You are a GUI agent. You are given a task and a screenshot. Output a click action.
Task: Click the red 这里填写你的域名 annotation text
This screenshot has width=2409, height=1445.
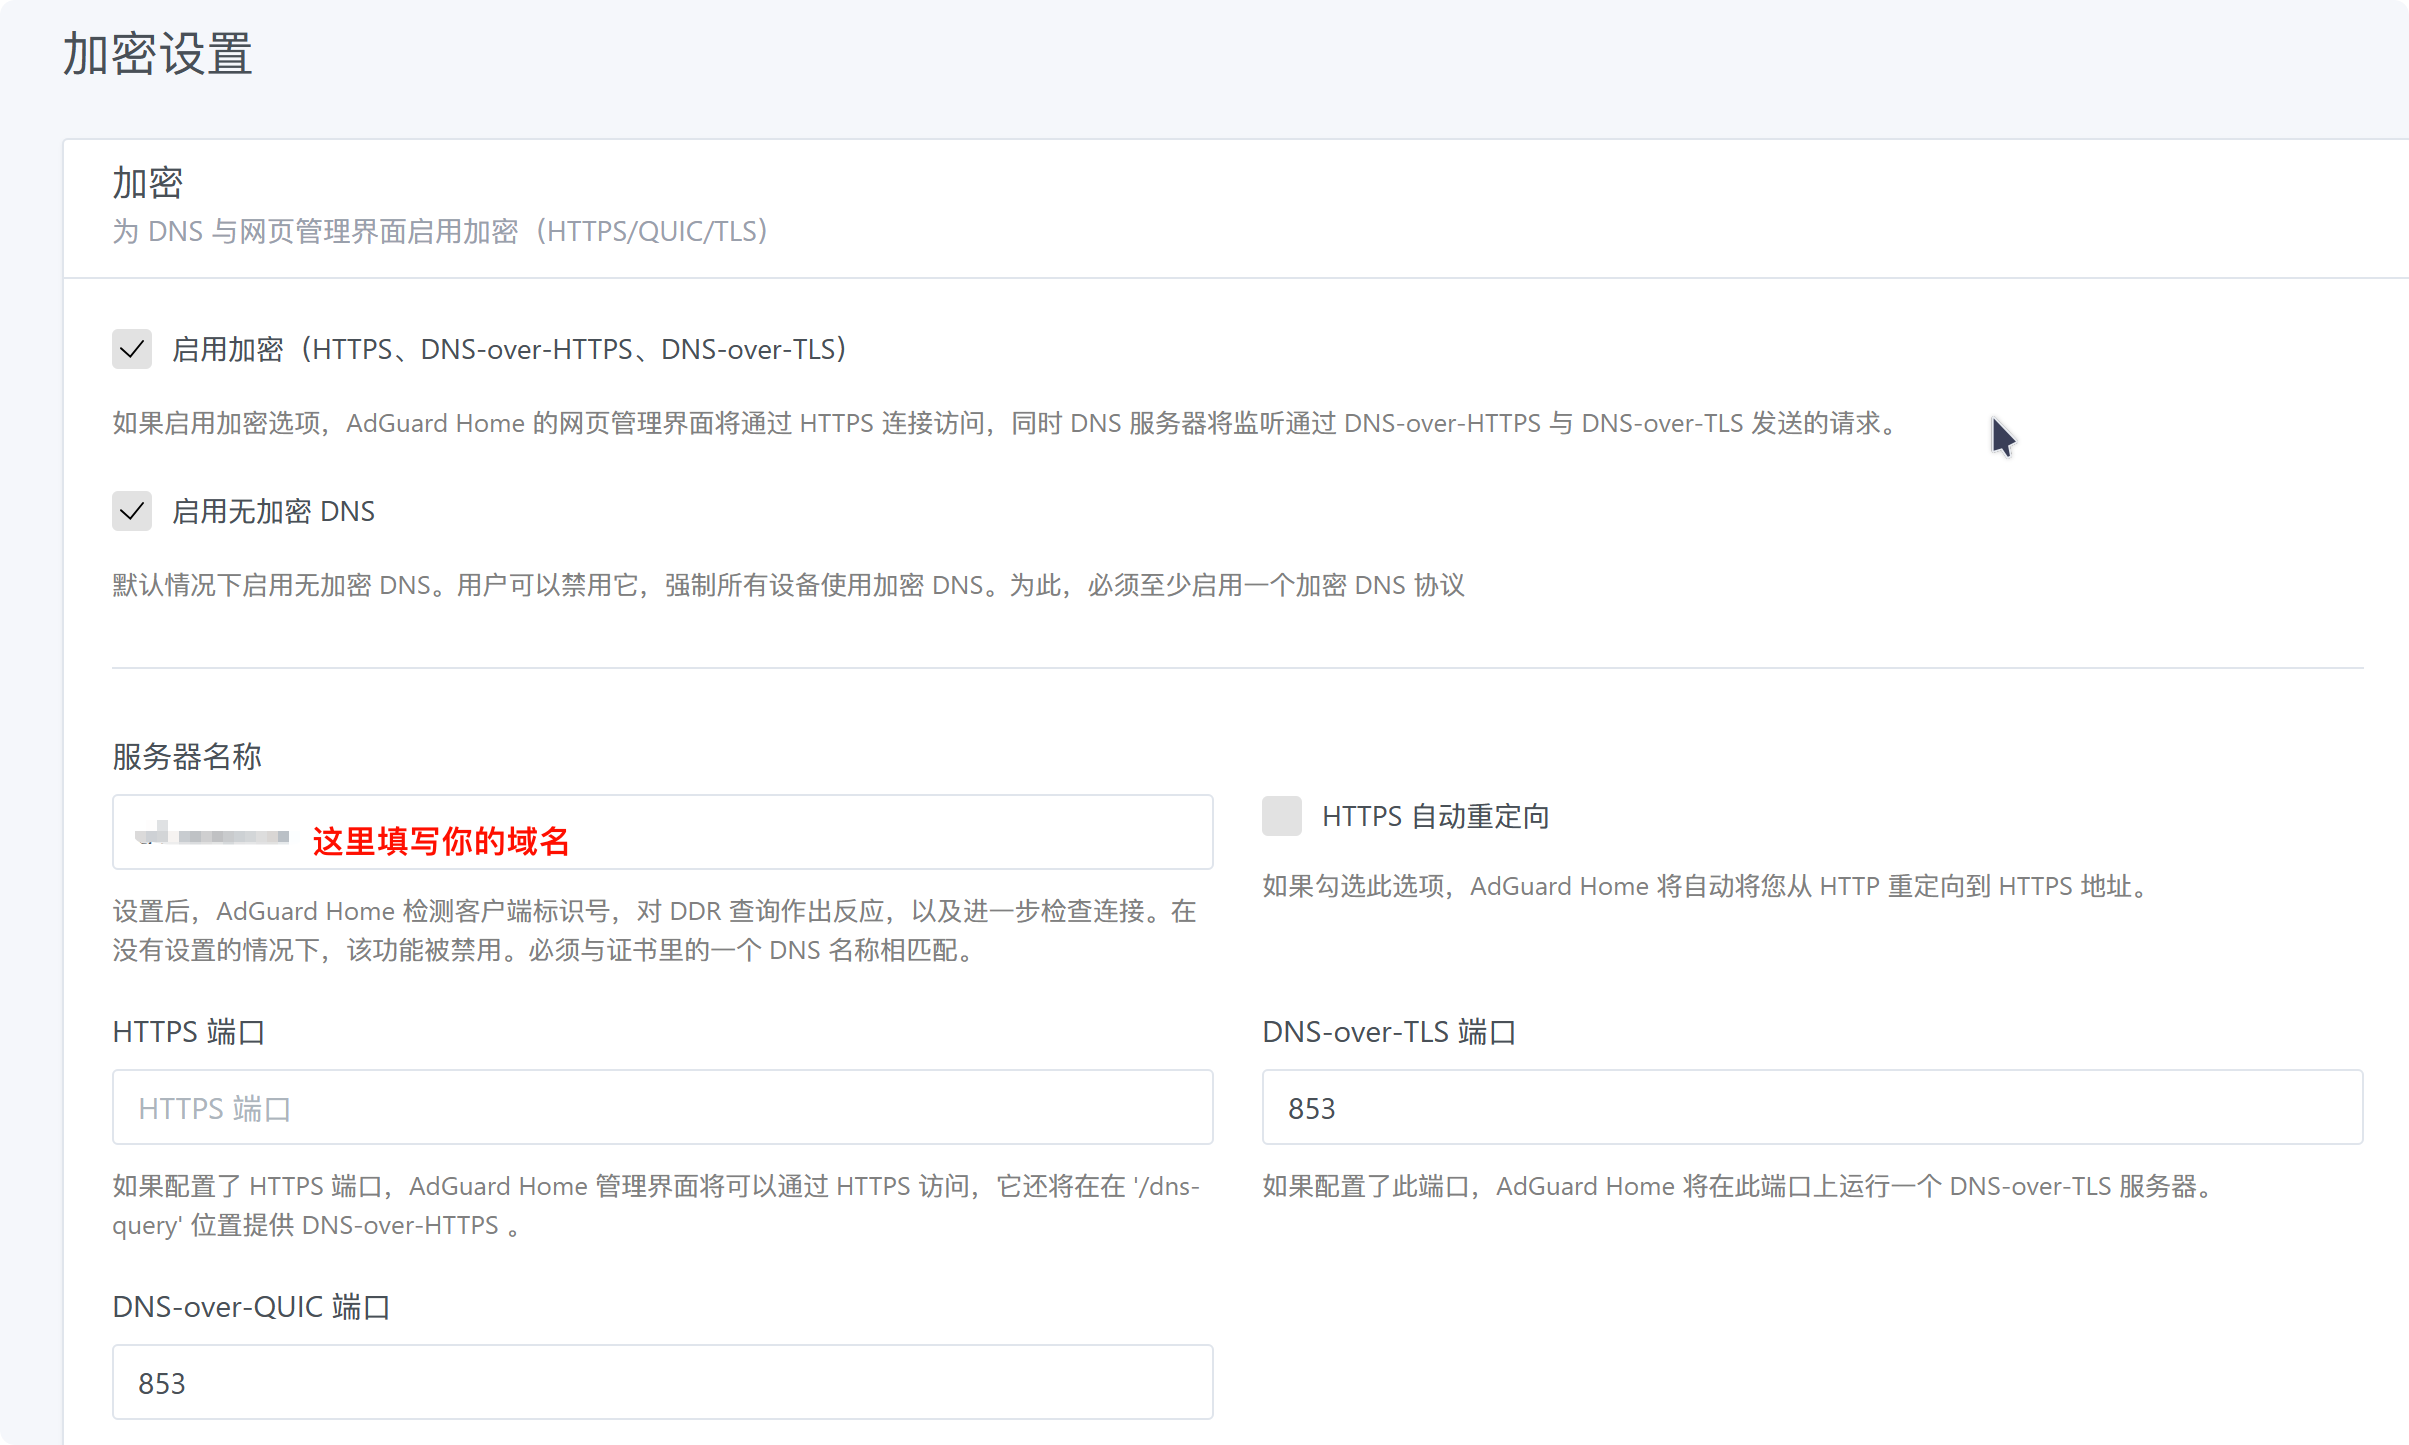(440, 841)
